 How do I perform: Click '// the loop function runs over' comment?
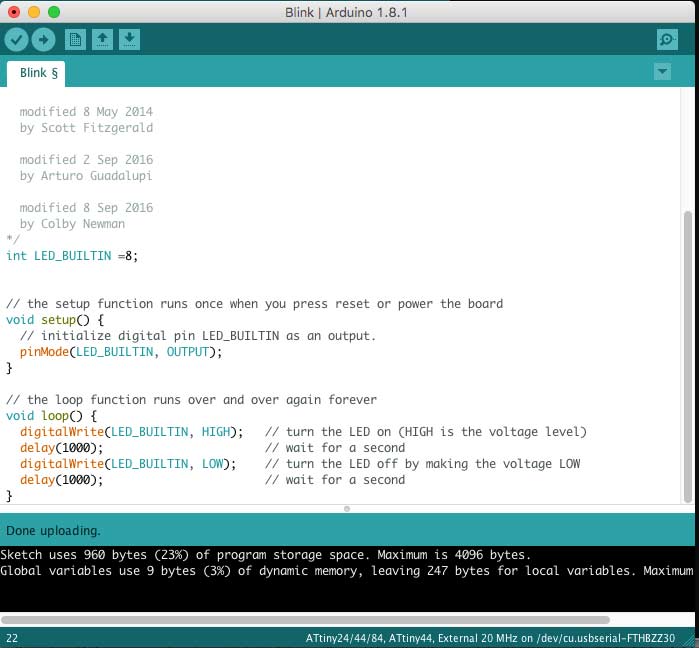click(191, 400)
